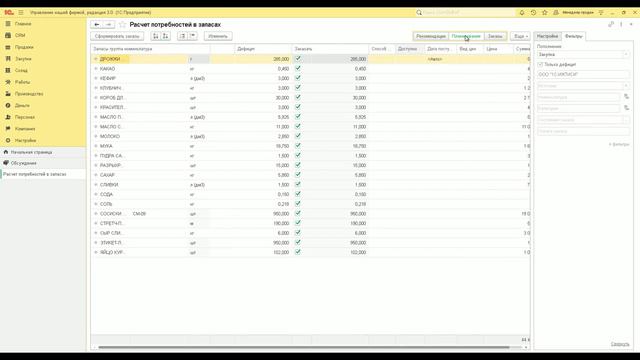Go back with the left arrow button

click(97, 24)
